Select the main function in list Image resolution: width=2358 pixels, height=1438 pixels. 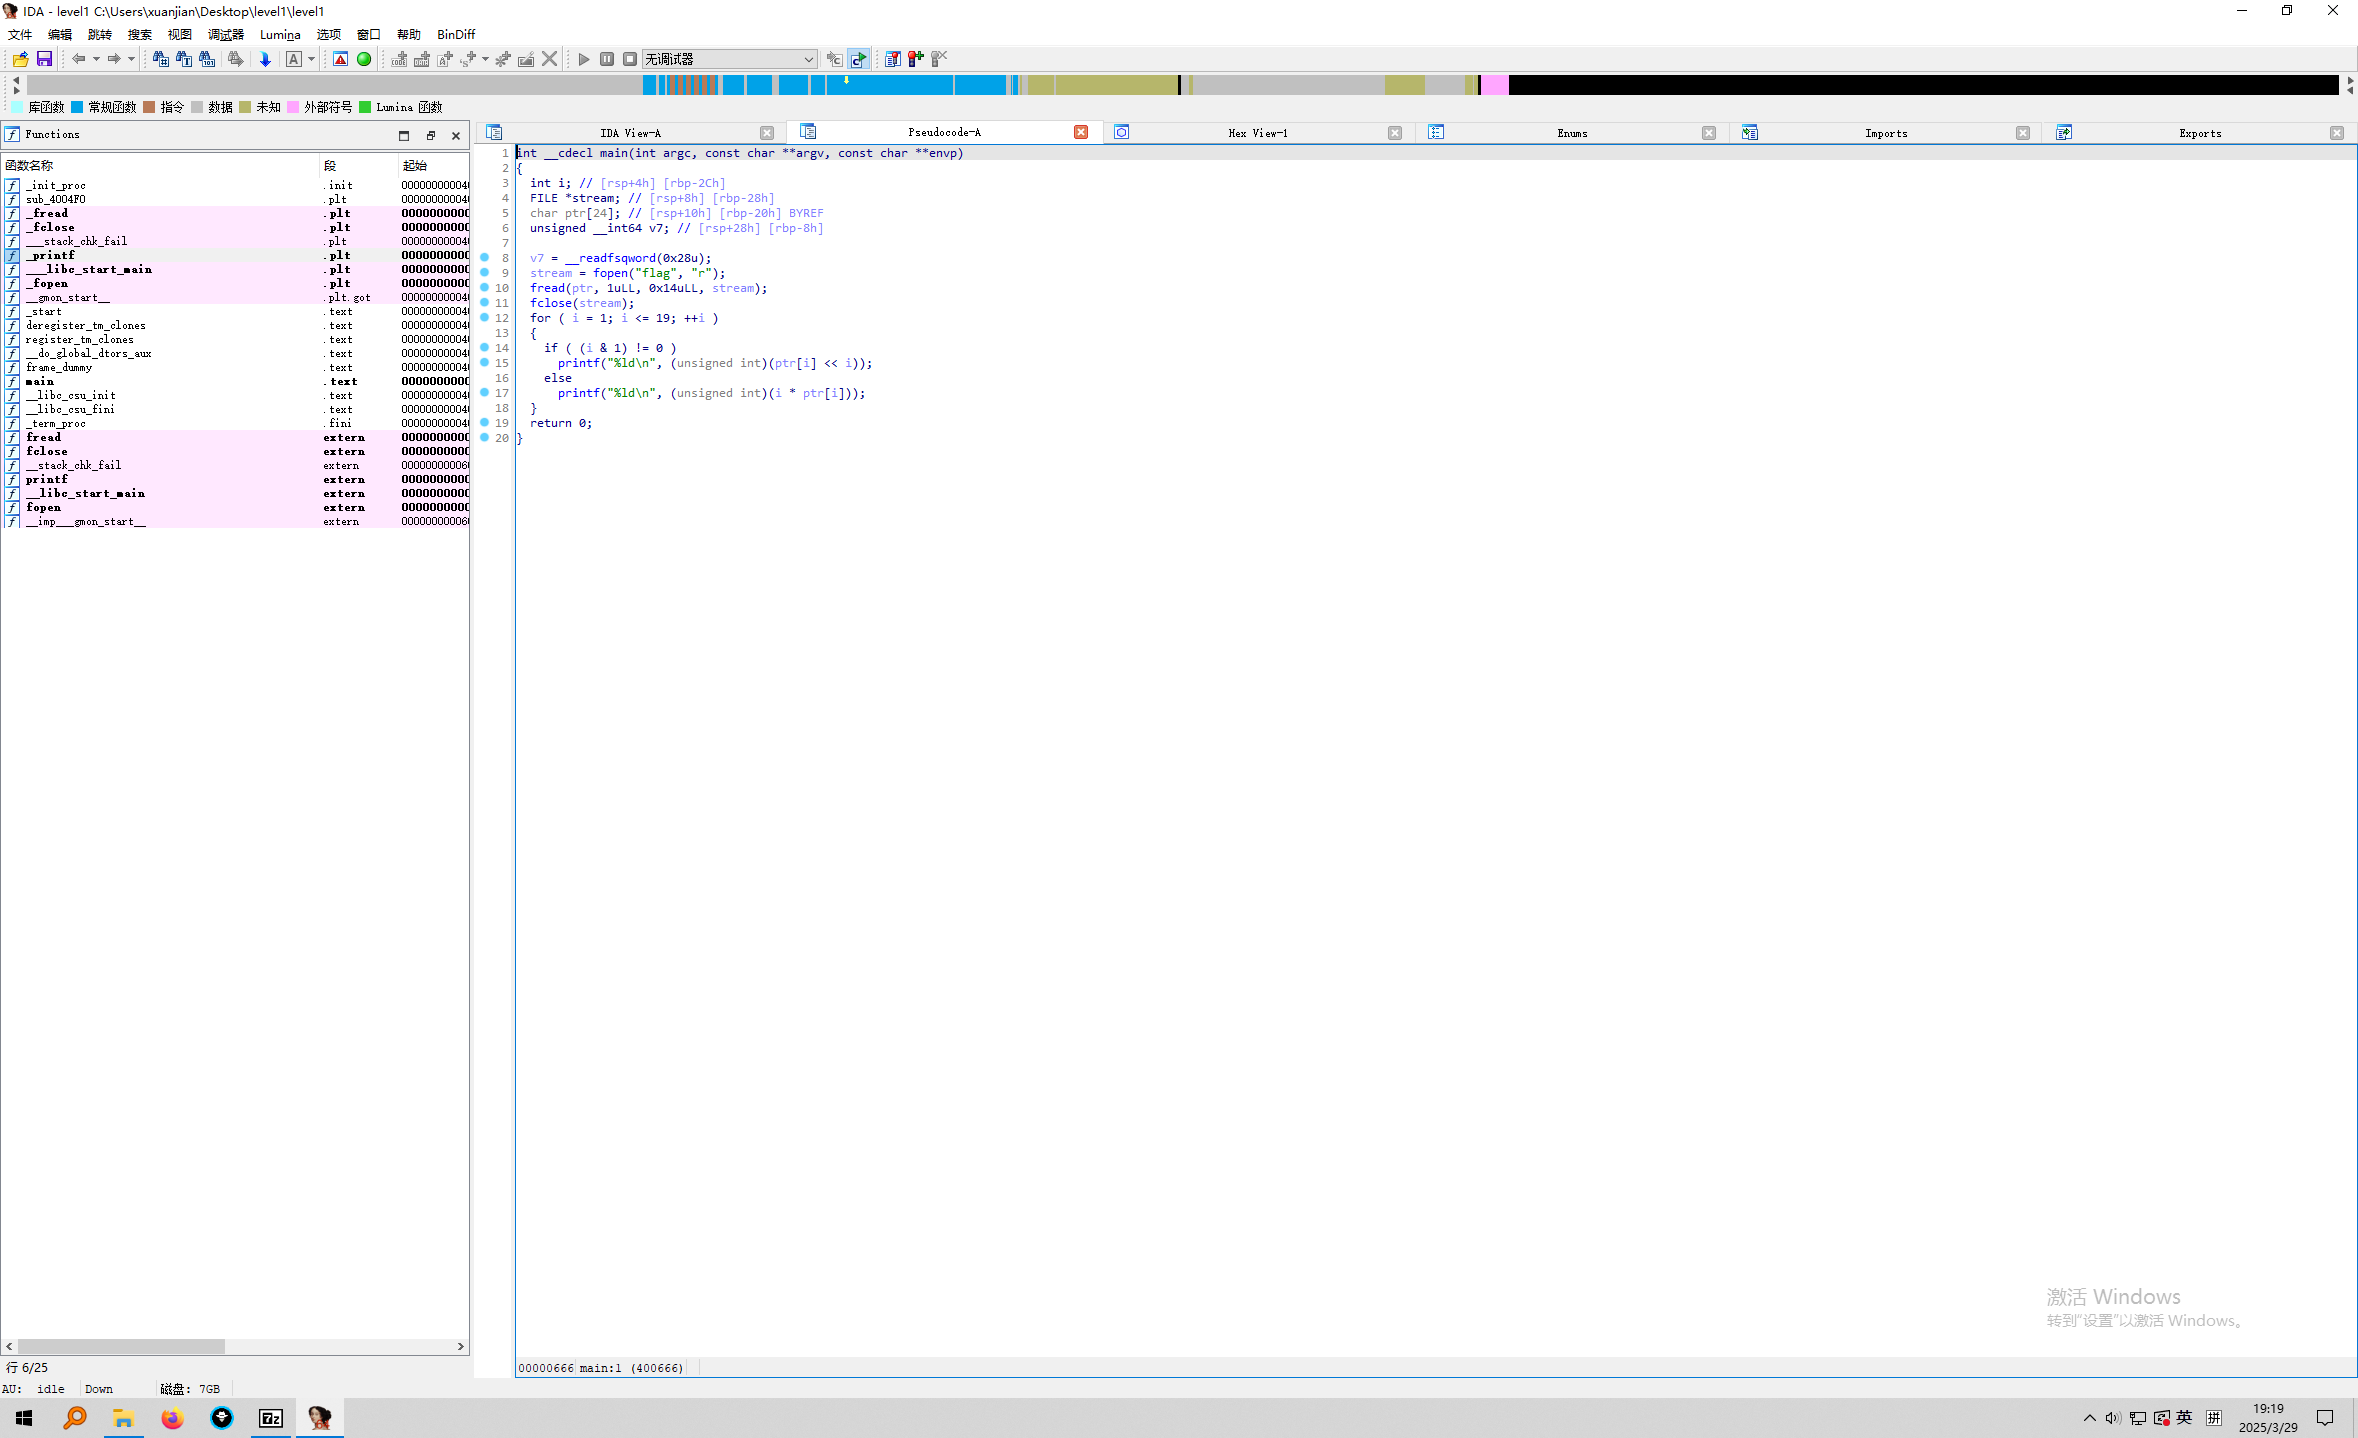pyautogui.click(x=40, y=381)
